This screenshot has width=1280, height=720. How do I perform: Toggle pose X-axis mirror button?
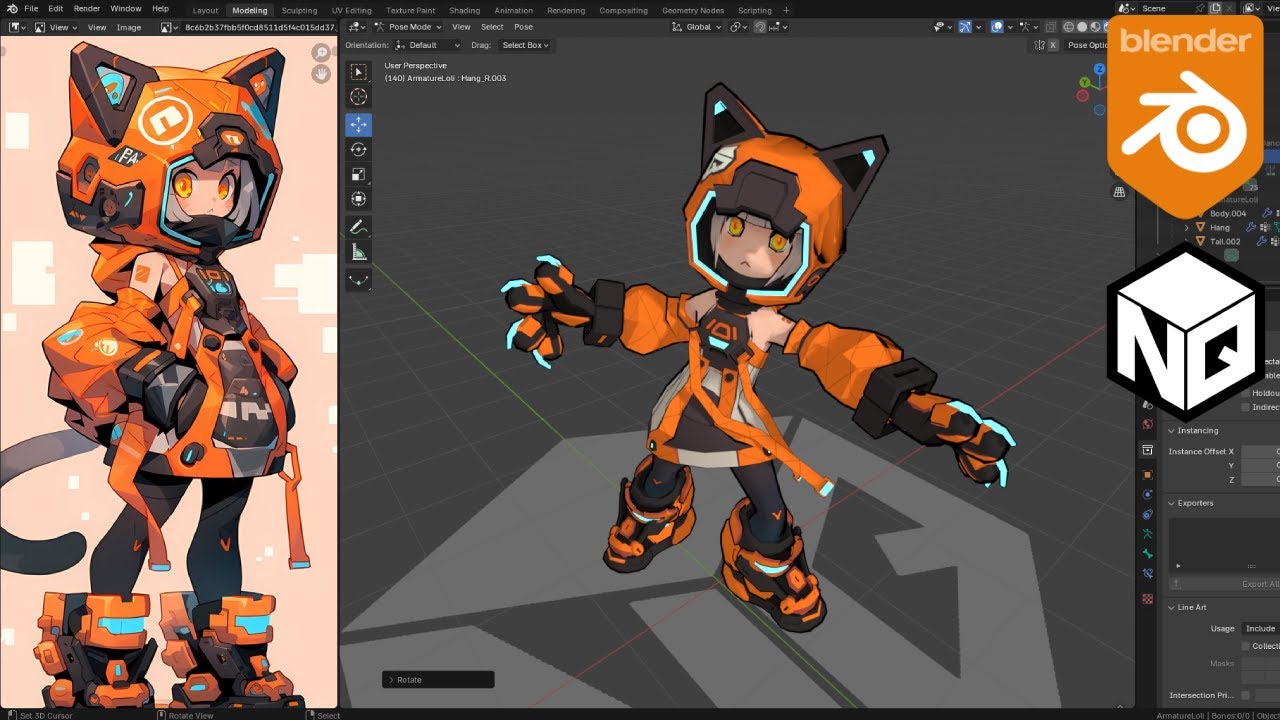(1053, 45)
